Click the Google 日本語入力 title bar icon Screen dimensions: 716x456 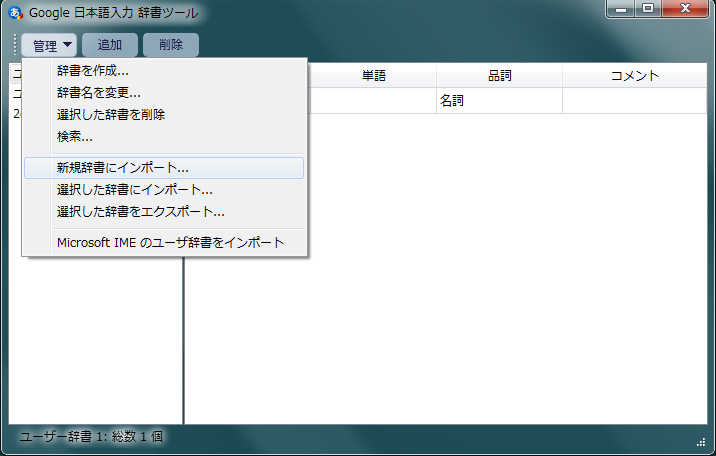pyautogui.click(x=16, y=13)
